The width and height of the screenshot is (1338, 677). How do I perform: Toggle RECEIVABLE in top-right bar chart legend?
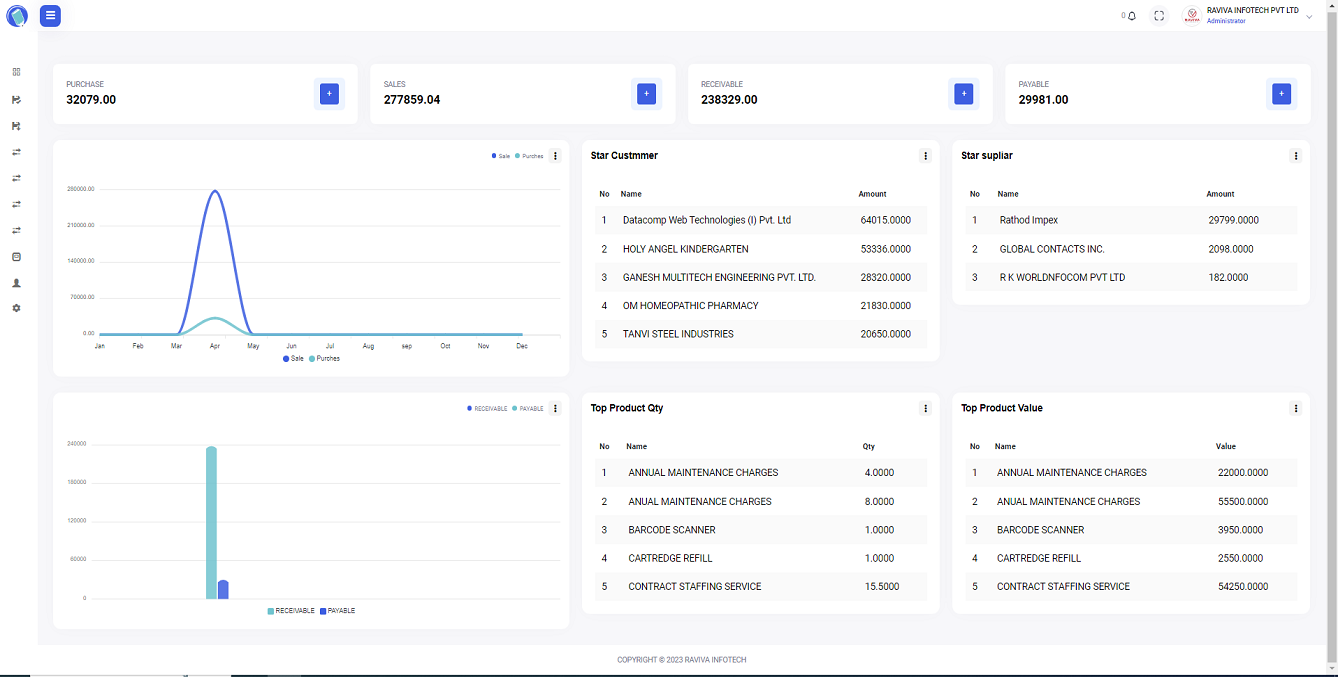[487, 408]
